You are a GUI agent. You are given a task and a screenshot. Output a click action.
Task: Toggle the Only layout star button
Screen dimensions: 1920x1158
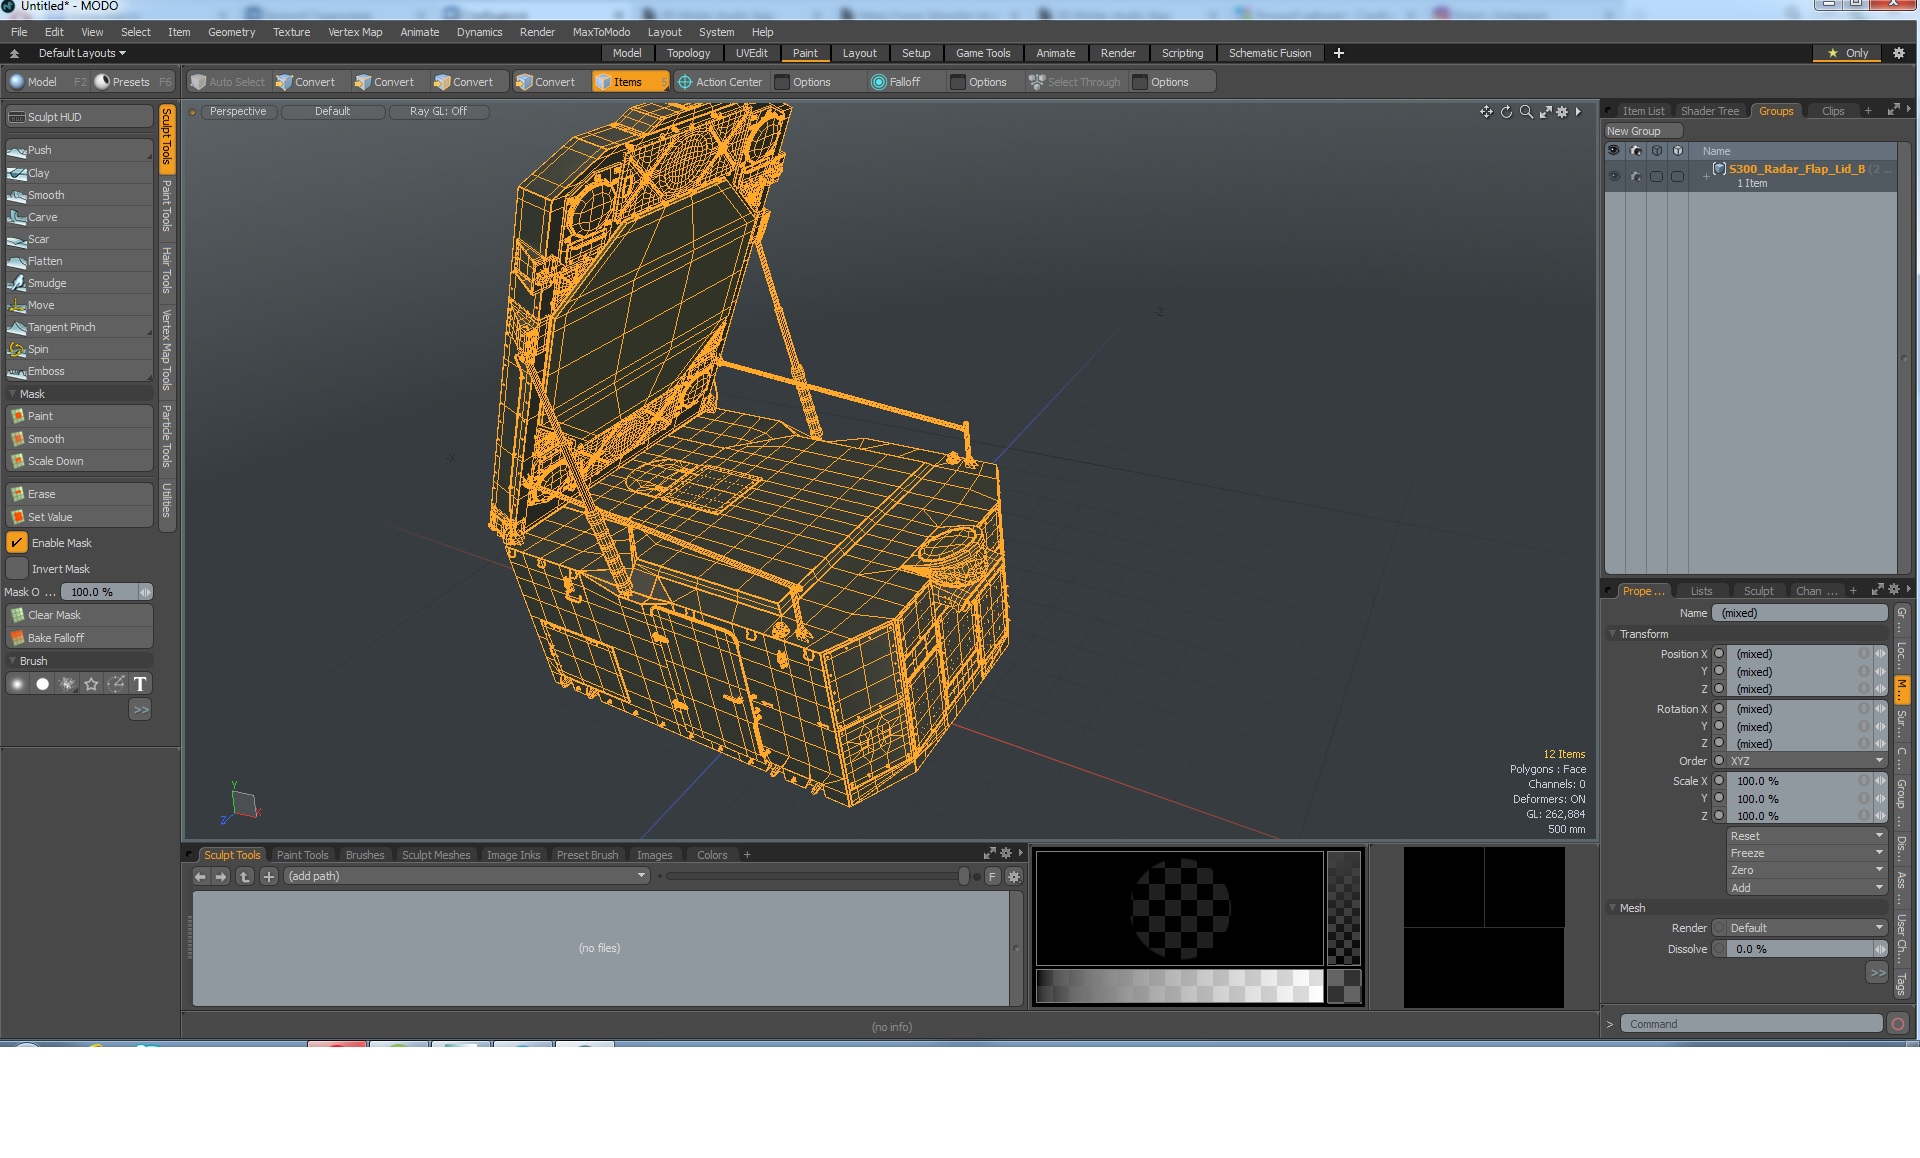coord(1849,53)
